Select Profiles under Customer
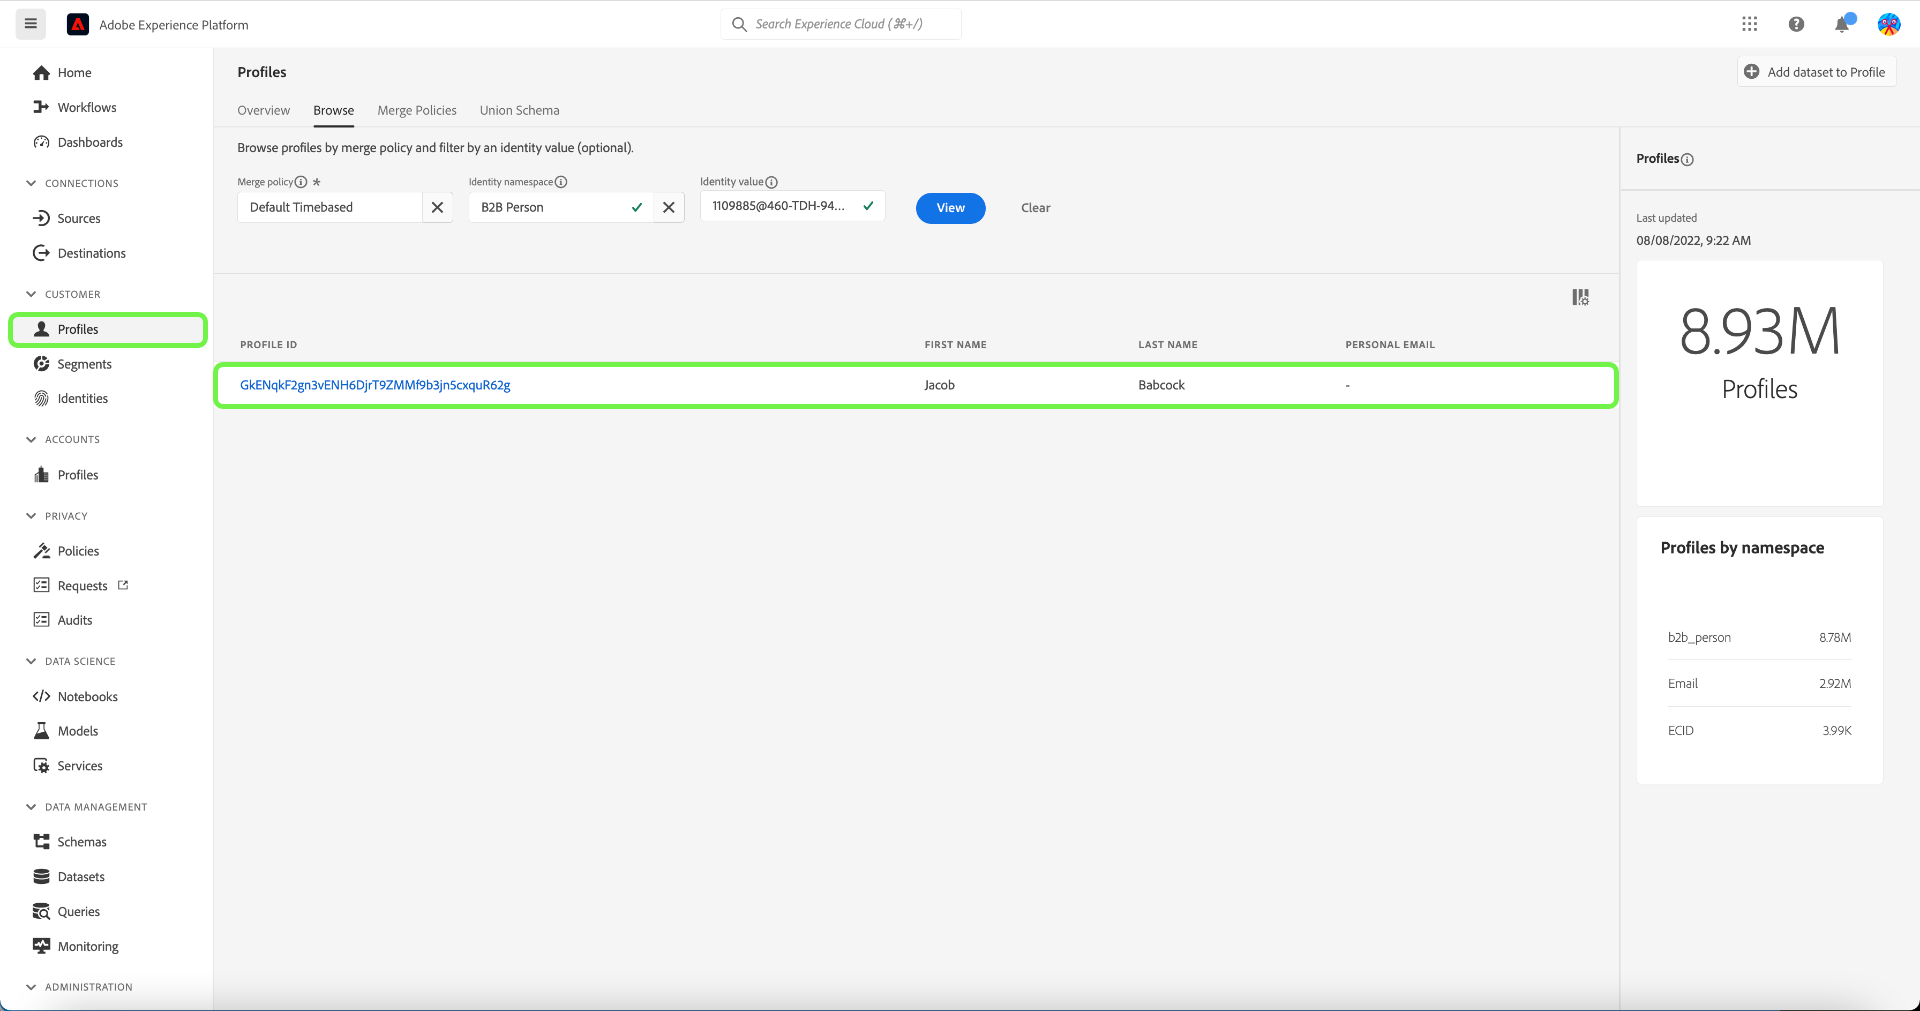1920x1011 pixels. [108, 330]
